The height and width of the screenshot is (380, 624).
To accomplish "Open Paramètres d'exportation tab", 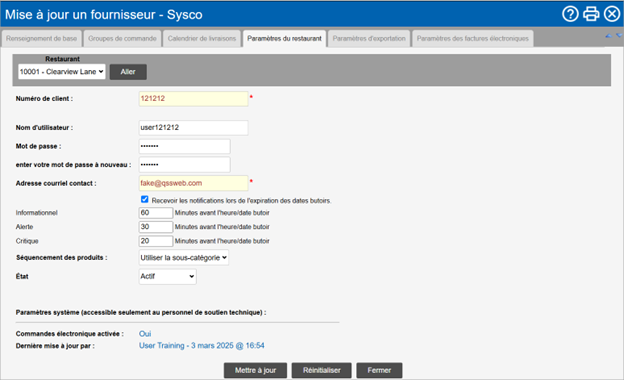I will (x=369, y=39).
